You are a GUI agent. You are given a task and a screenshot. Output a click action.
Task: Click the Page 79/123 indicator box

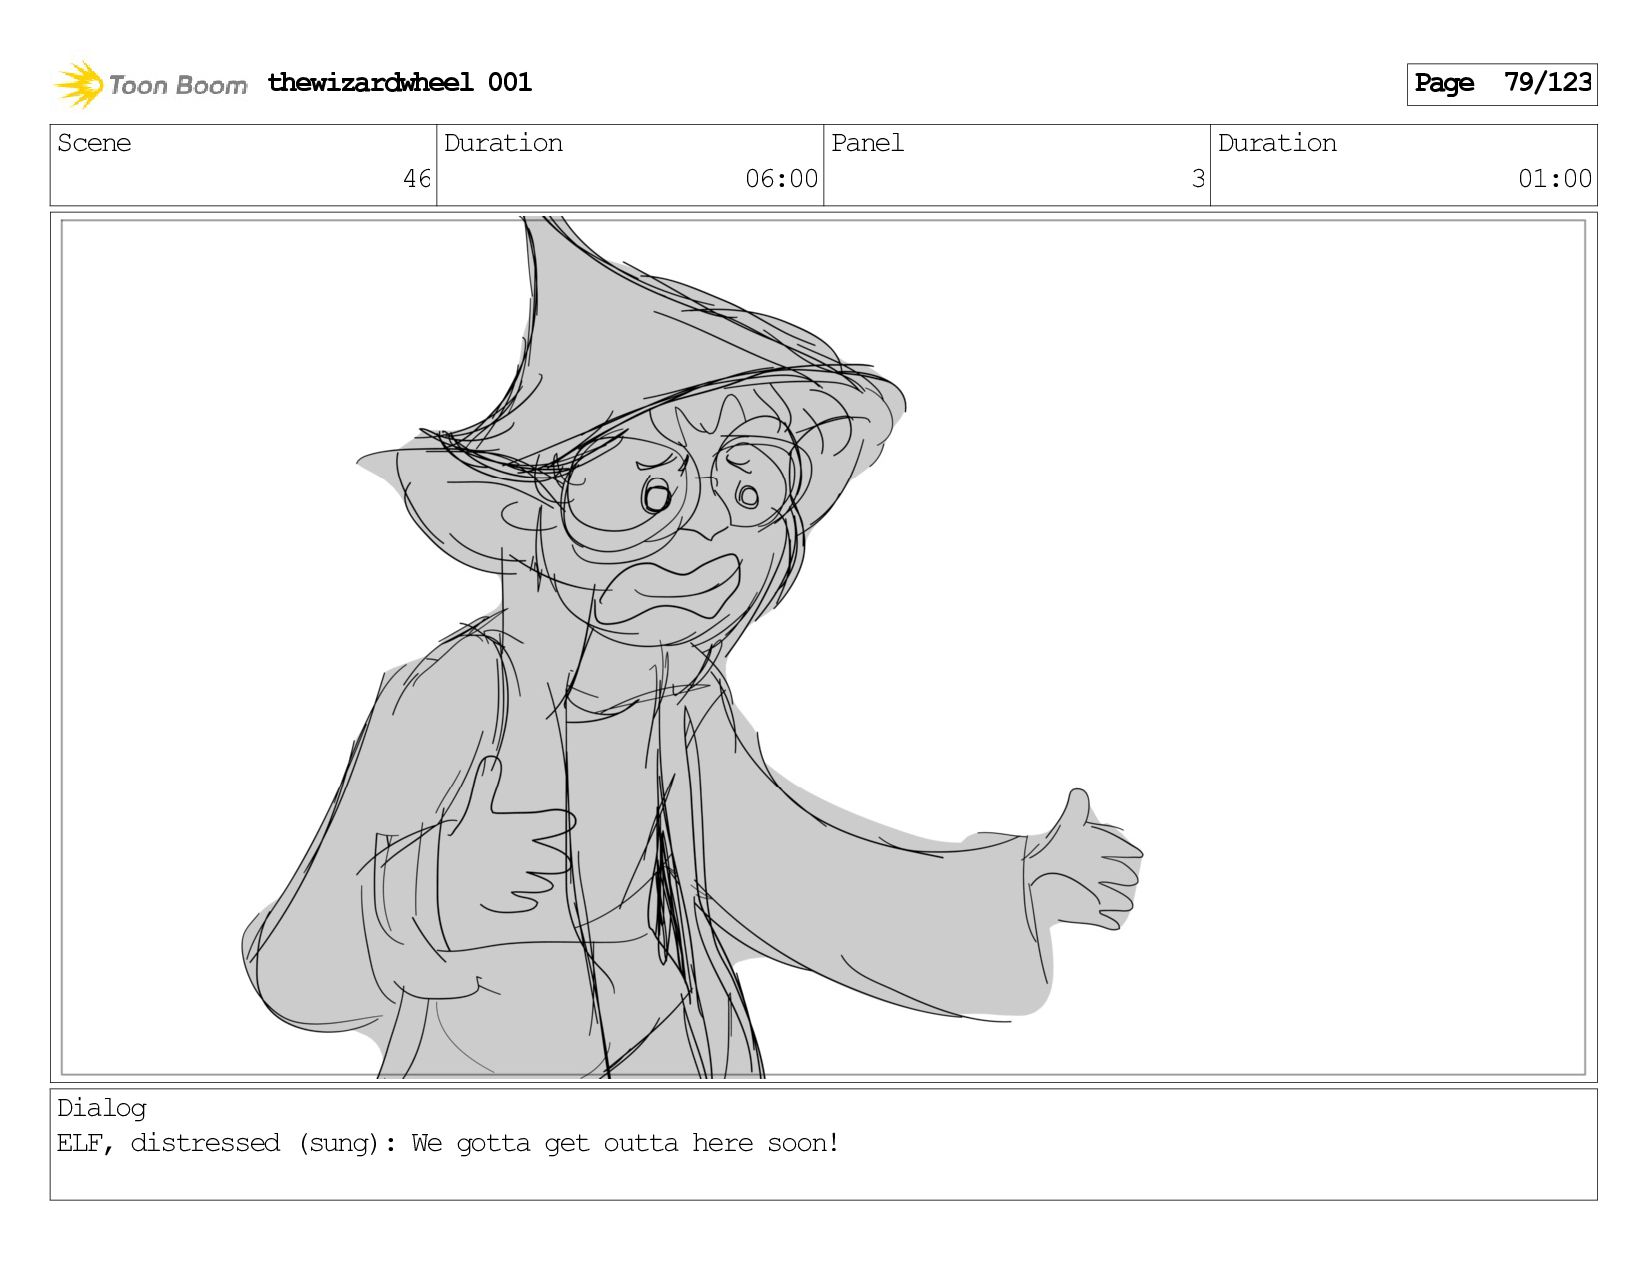pos(1501,84)
